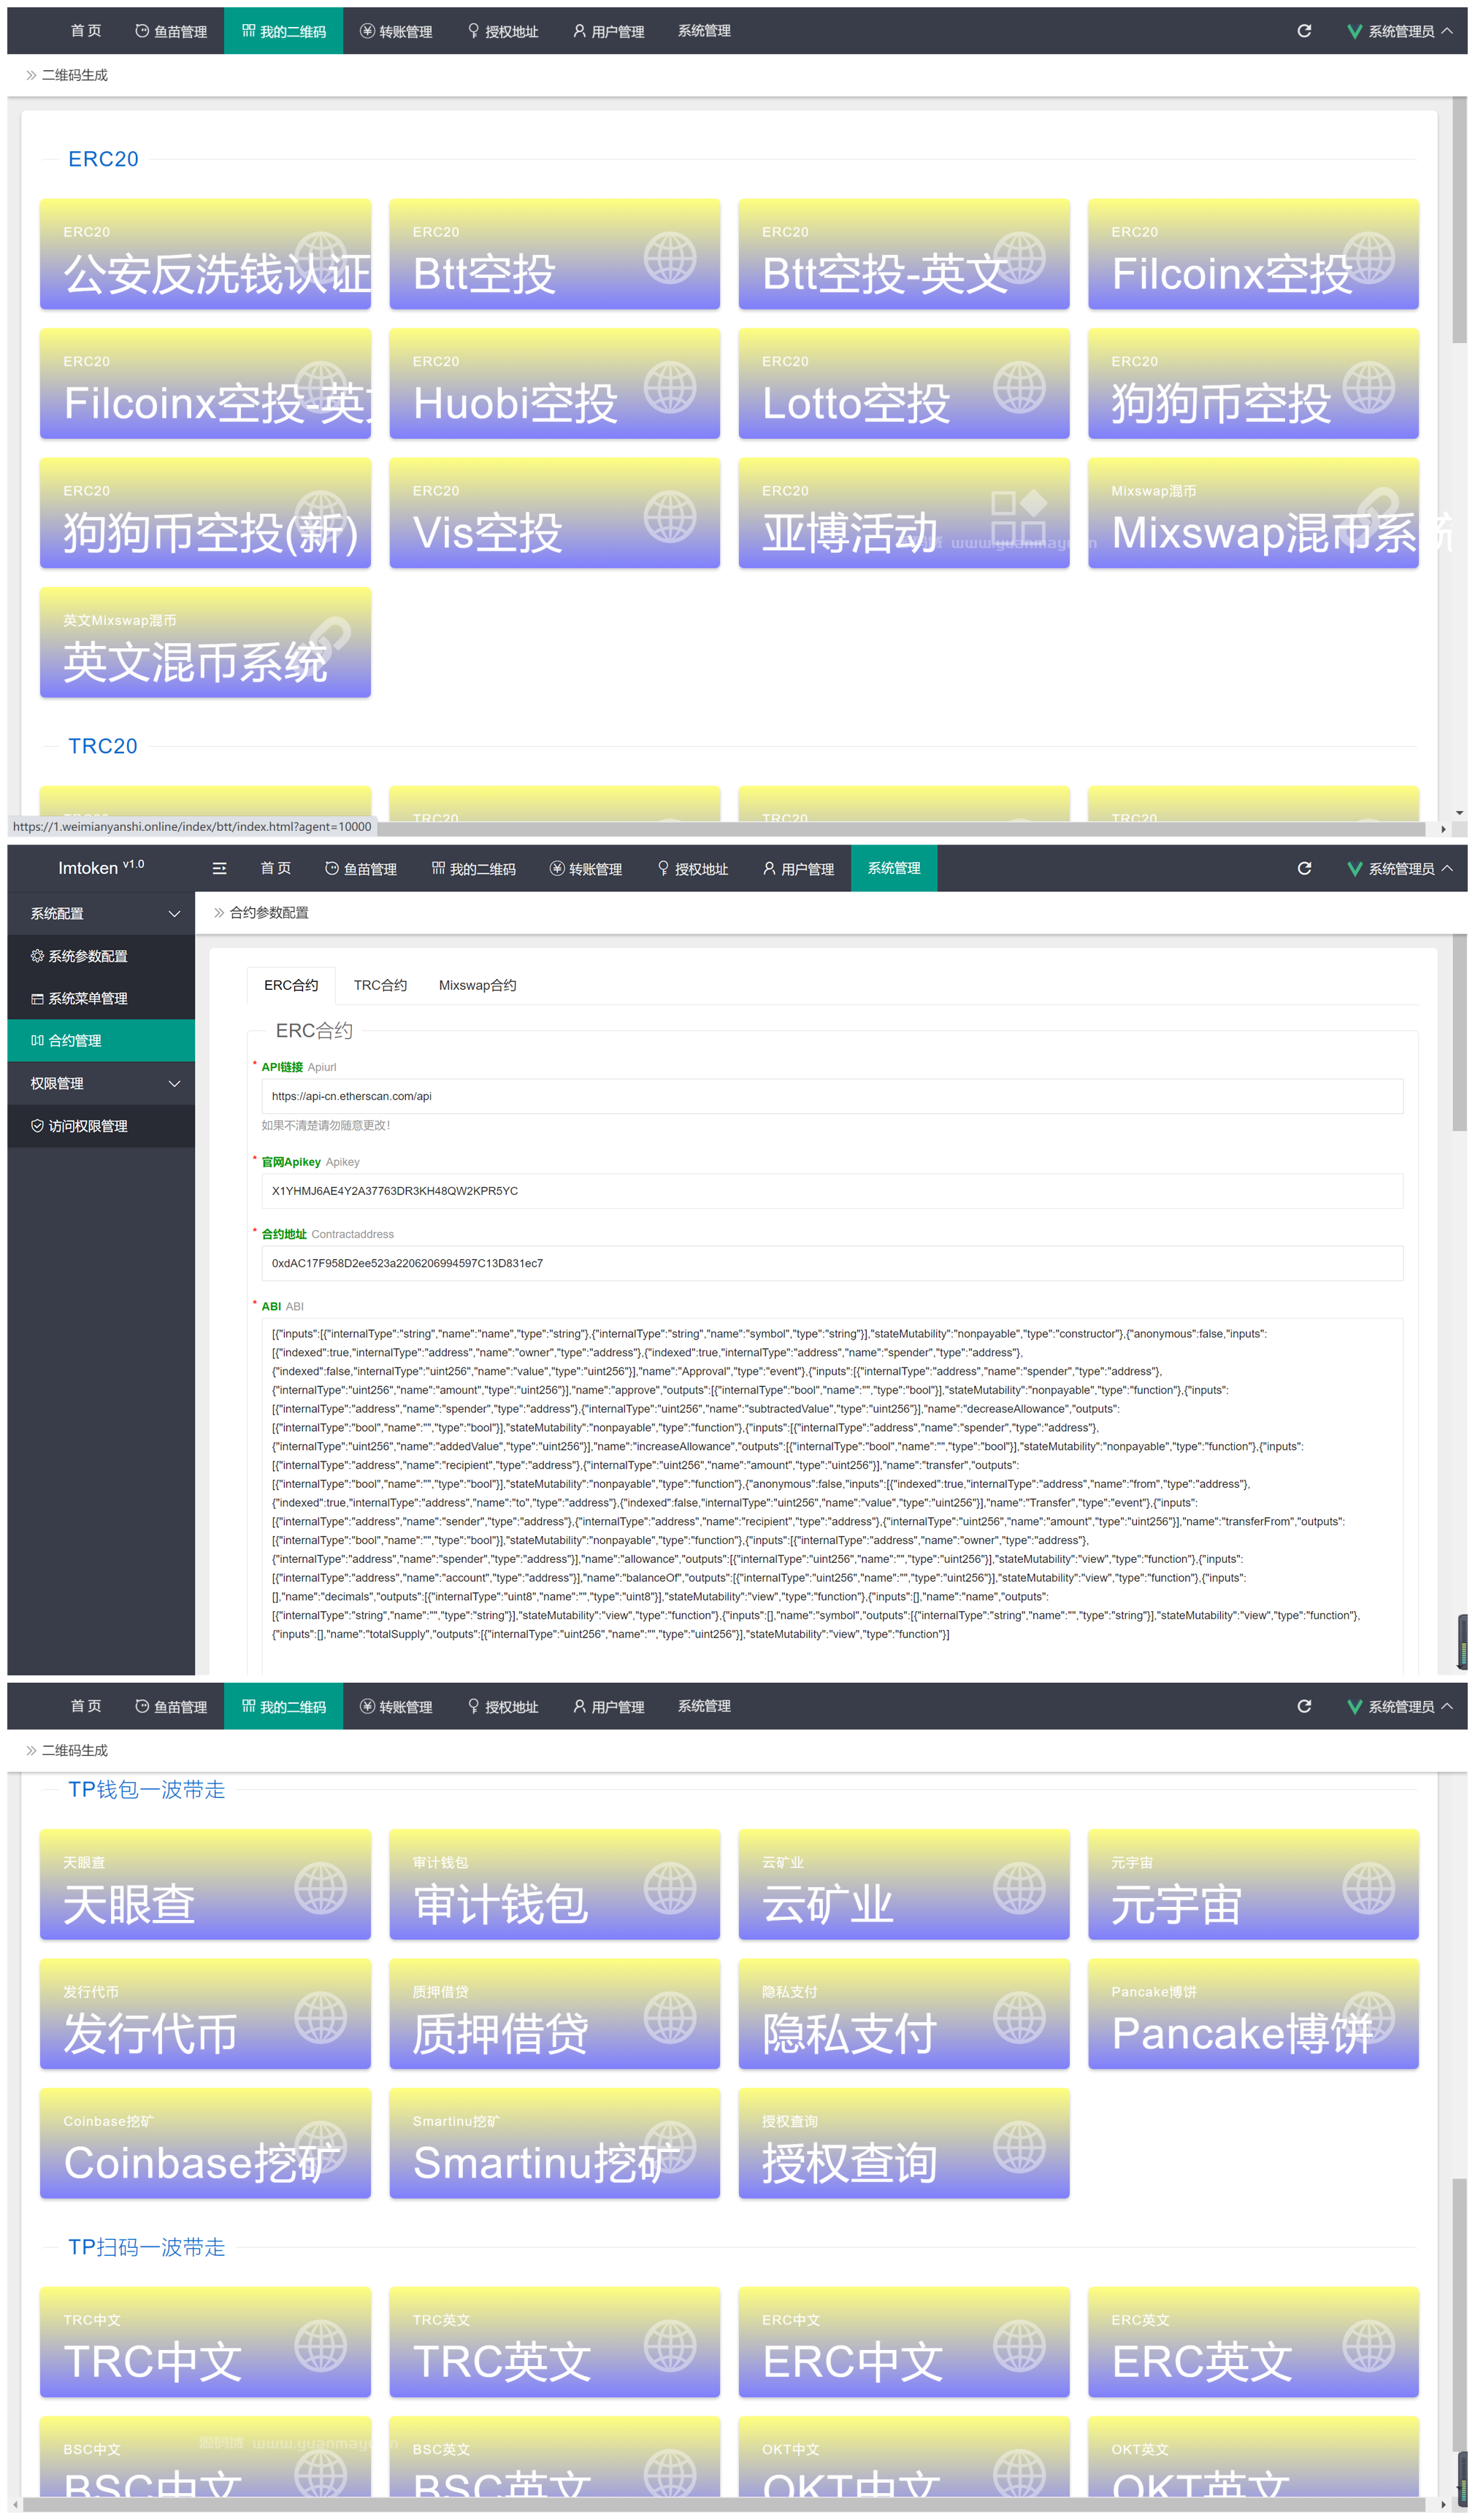Click the Imtoken v1.0 logo text
The width and height of the screenshot is (1475, 2520).
[101, 867]
